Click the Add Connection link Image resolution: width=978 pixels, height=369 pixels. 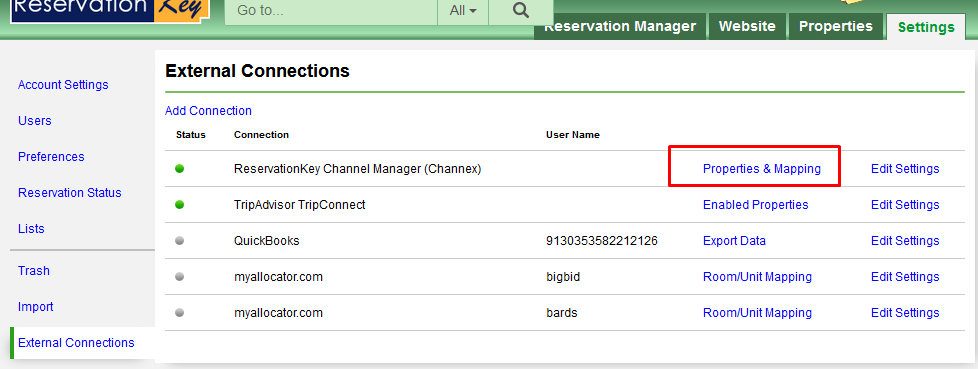208,111
